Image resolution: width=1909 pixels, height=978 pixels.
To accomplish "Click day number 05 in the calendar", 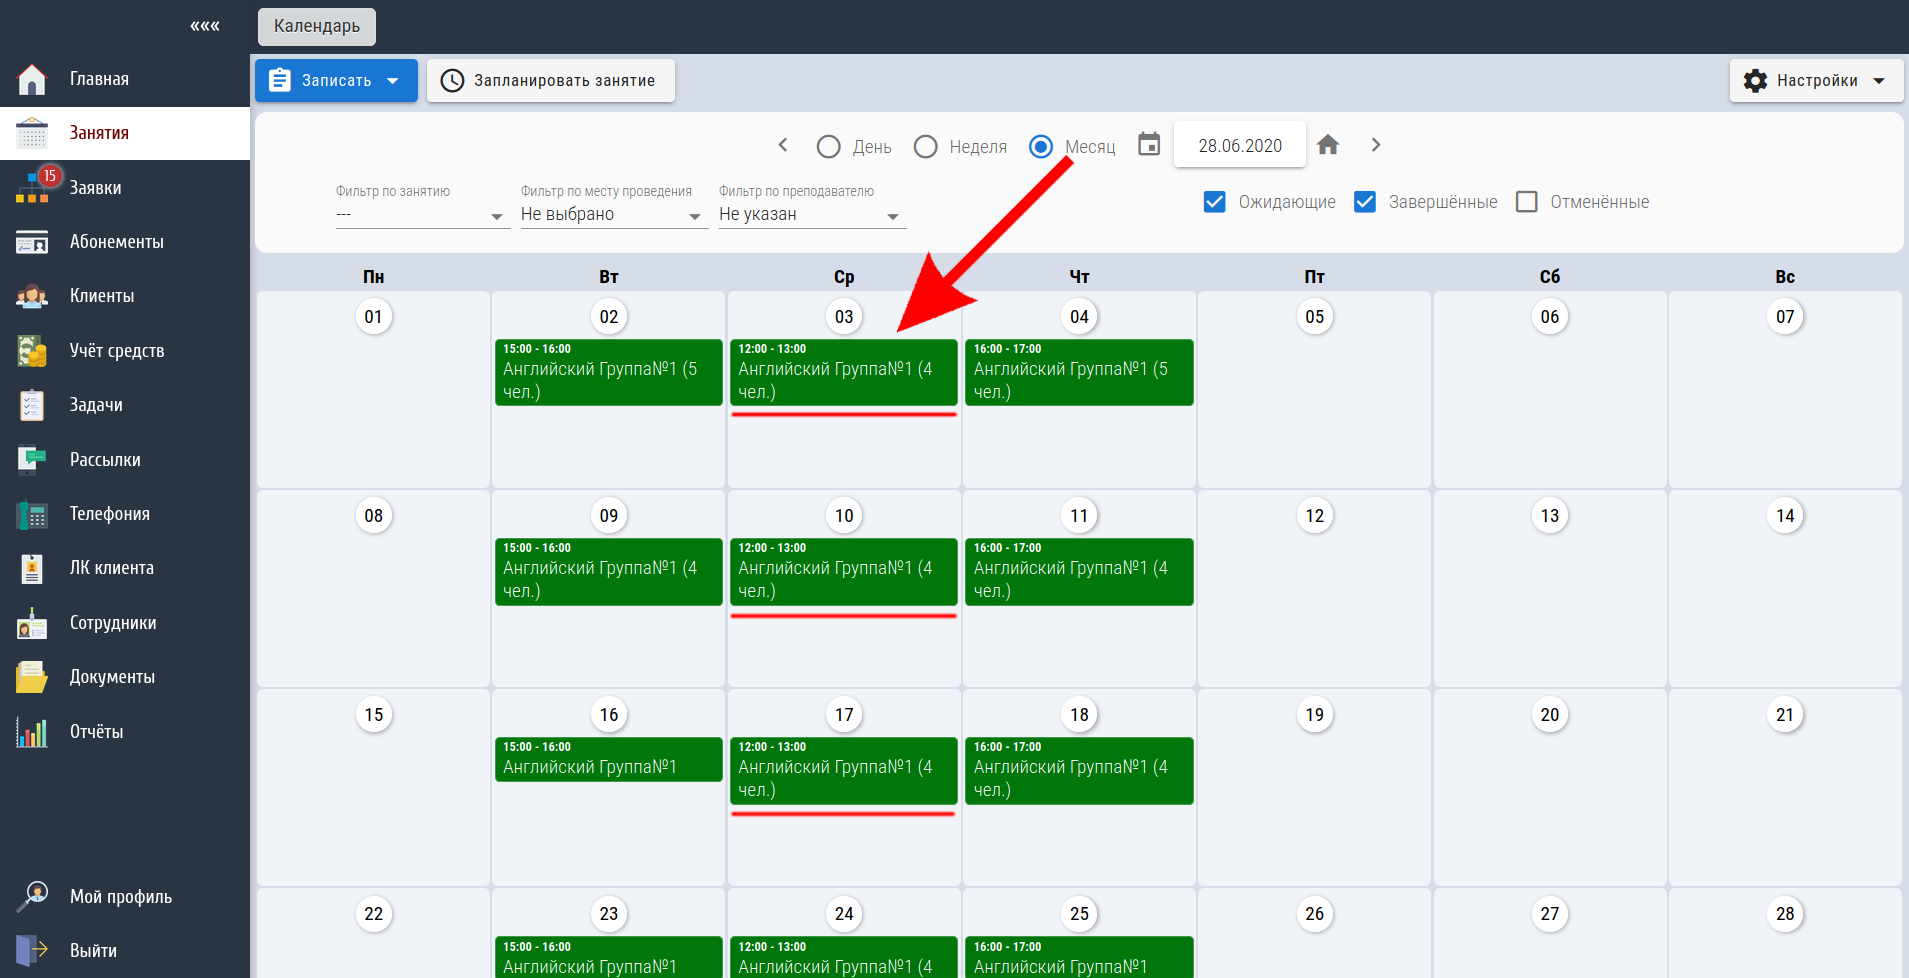I will point(1315,317).
